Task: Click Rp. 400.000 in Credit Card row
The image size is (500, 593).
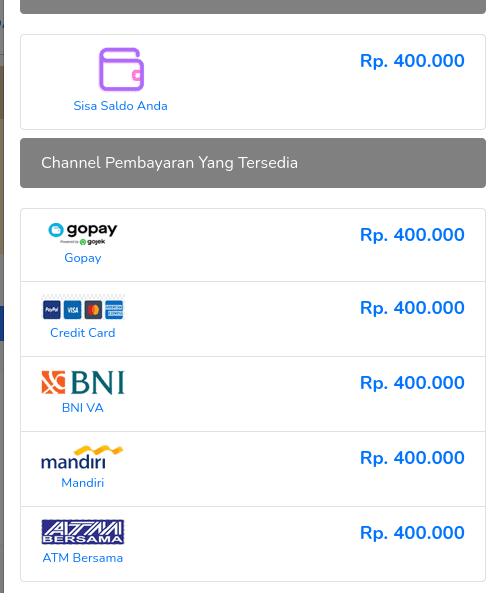Action: click(x=412, y=308)
